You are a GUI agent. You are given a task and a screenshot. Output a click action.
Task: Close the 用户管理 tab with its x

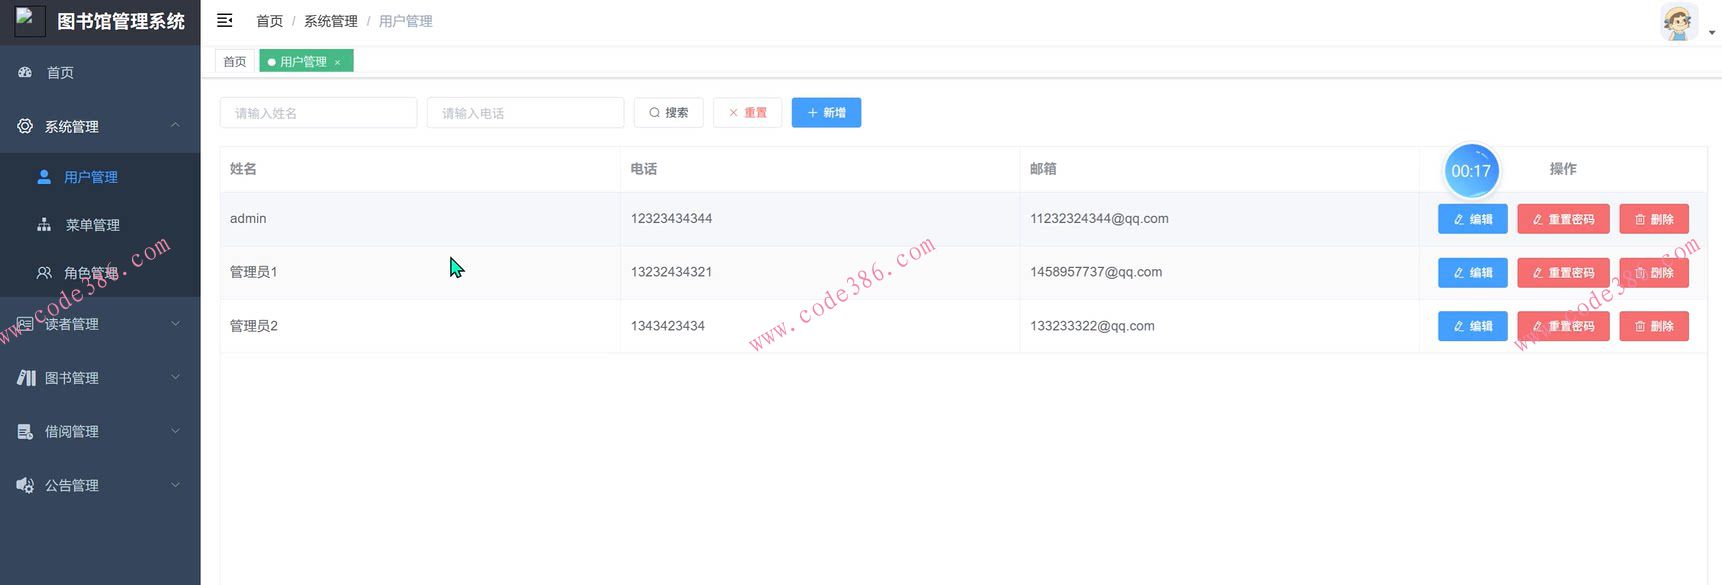coord(338,62)
